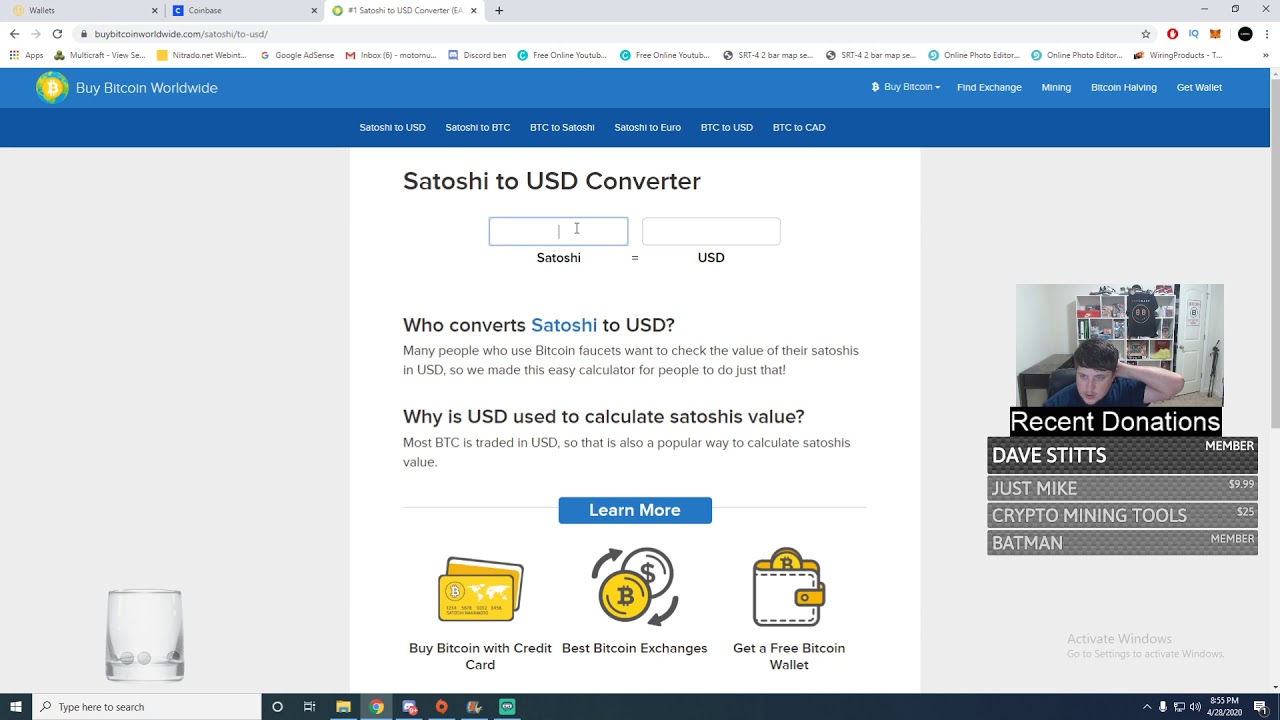The height and width of the screenshot is (720, 1280).
Task: Switch to Chrome on taskbar
Action: [x=376, y=707]
